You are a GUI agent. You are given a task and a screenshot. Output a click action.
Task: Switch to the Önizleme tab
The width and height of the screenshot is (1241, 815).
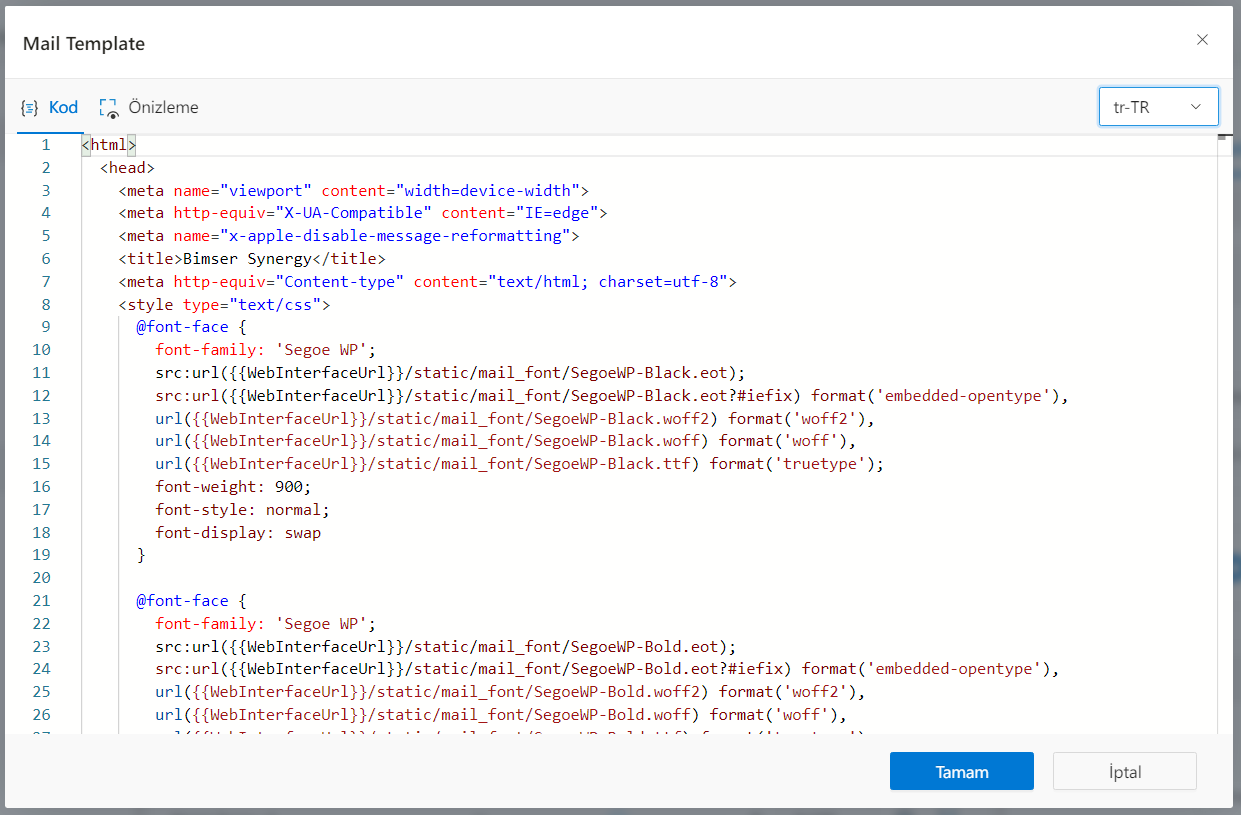pyautogui.click(x=163, y=108)
